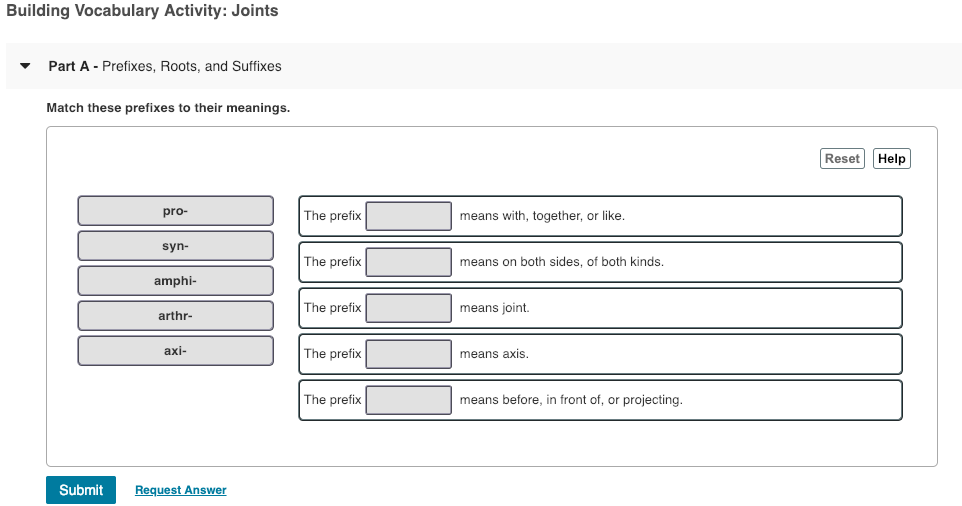Submit the answer
962x506 pixels.
[80, 490]
